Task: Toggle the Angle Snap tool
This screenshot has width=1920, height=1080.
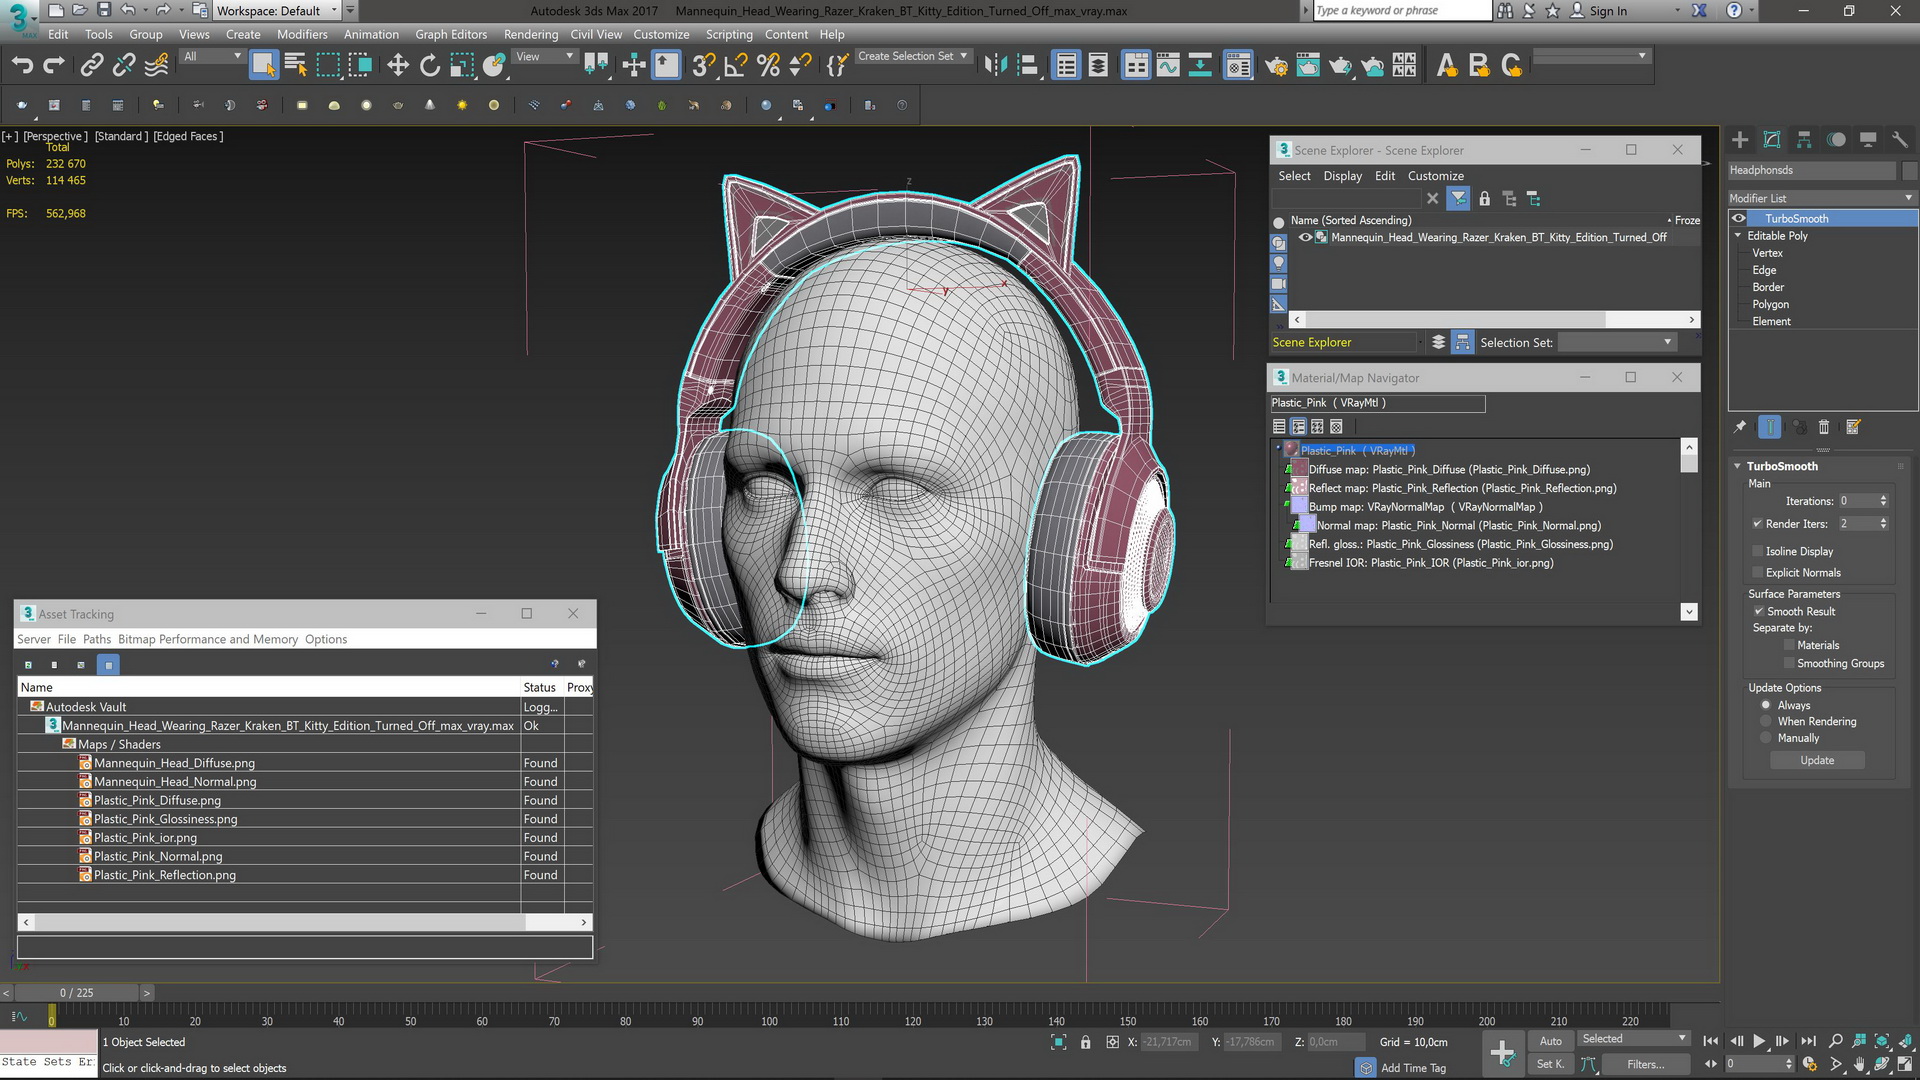Action: (x=736, y=66)
